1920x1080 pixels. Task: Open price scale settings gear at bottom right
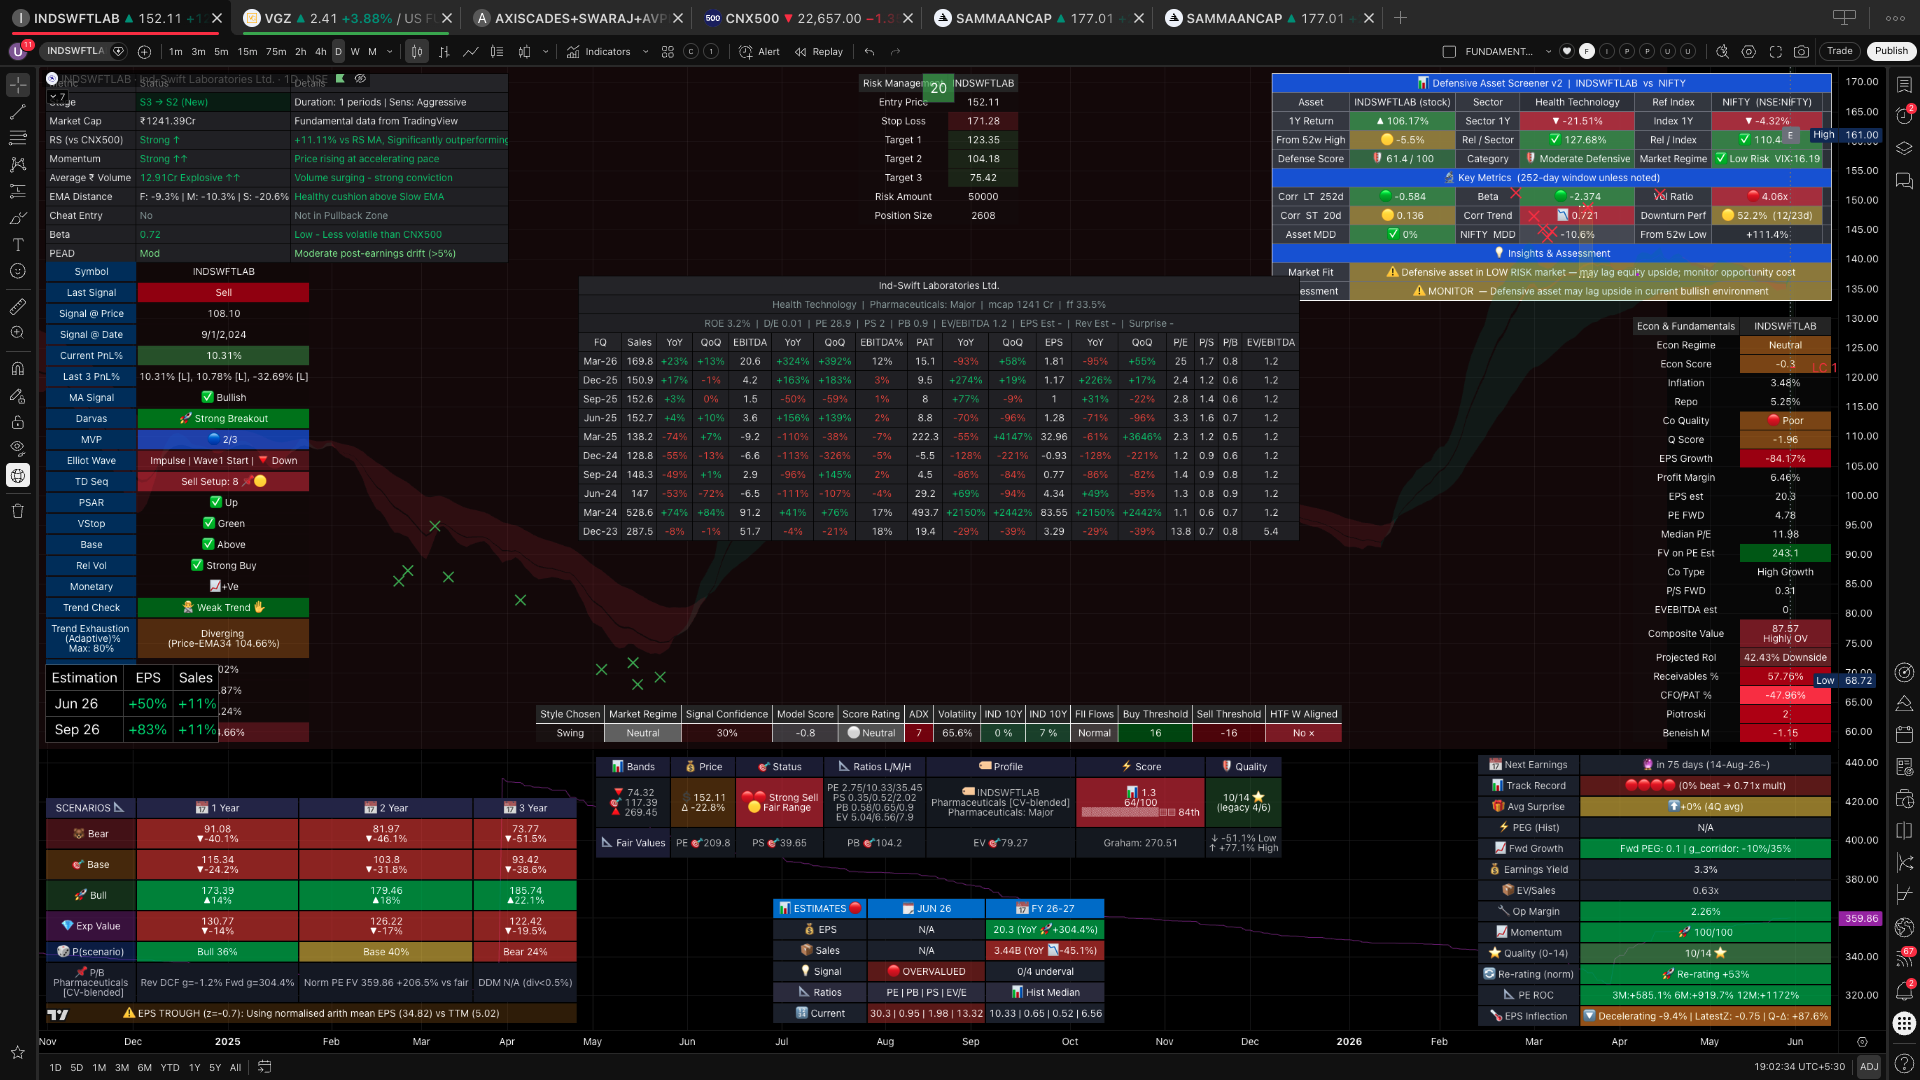pyautogui.click(x=1862, y=1041)
